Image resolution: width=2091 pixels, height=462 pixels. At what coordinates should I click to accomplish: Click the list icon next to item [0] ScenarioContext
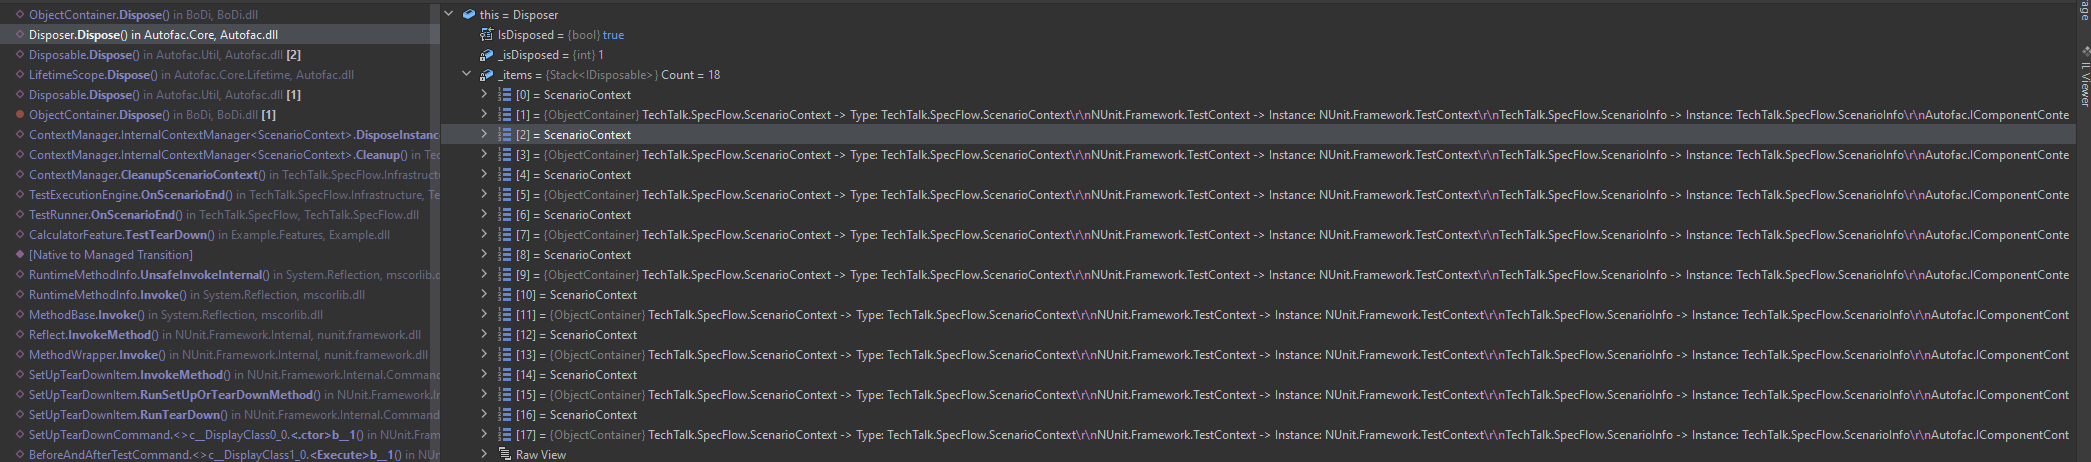pos(504,95)
